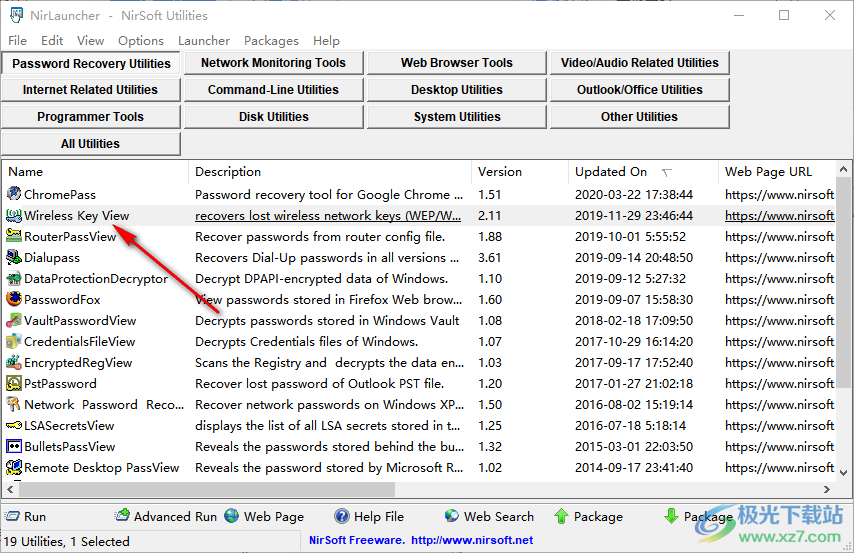The height and width of the screenshot is (553, 854).
Task: Show All Utilities
Action: click(90, 143)
